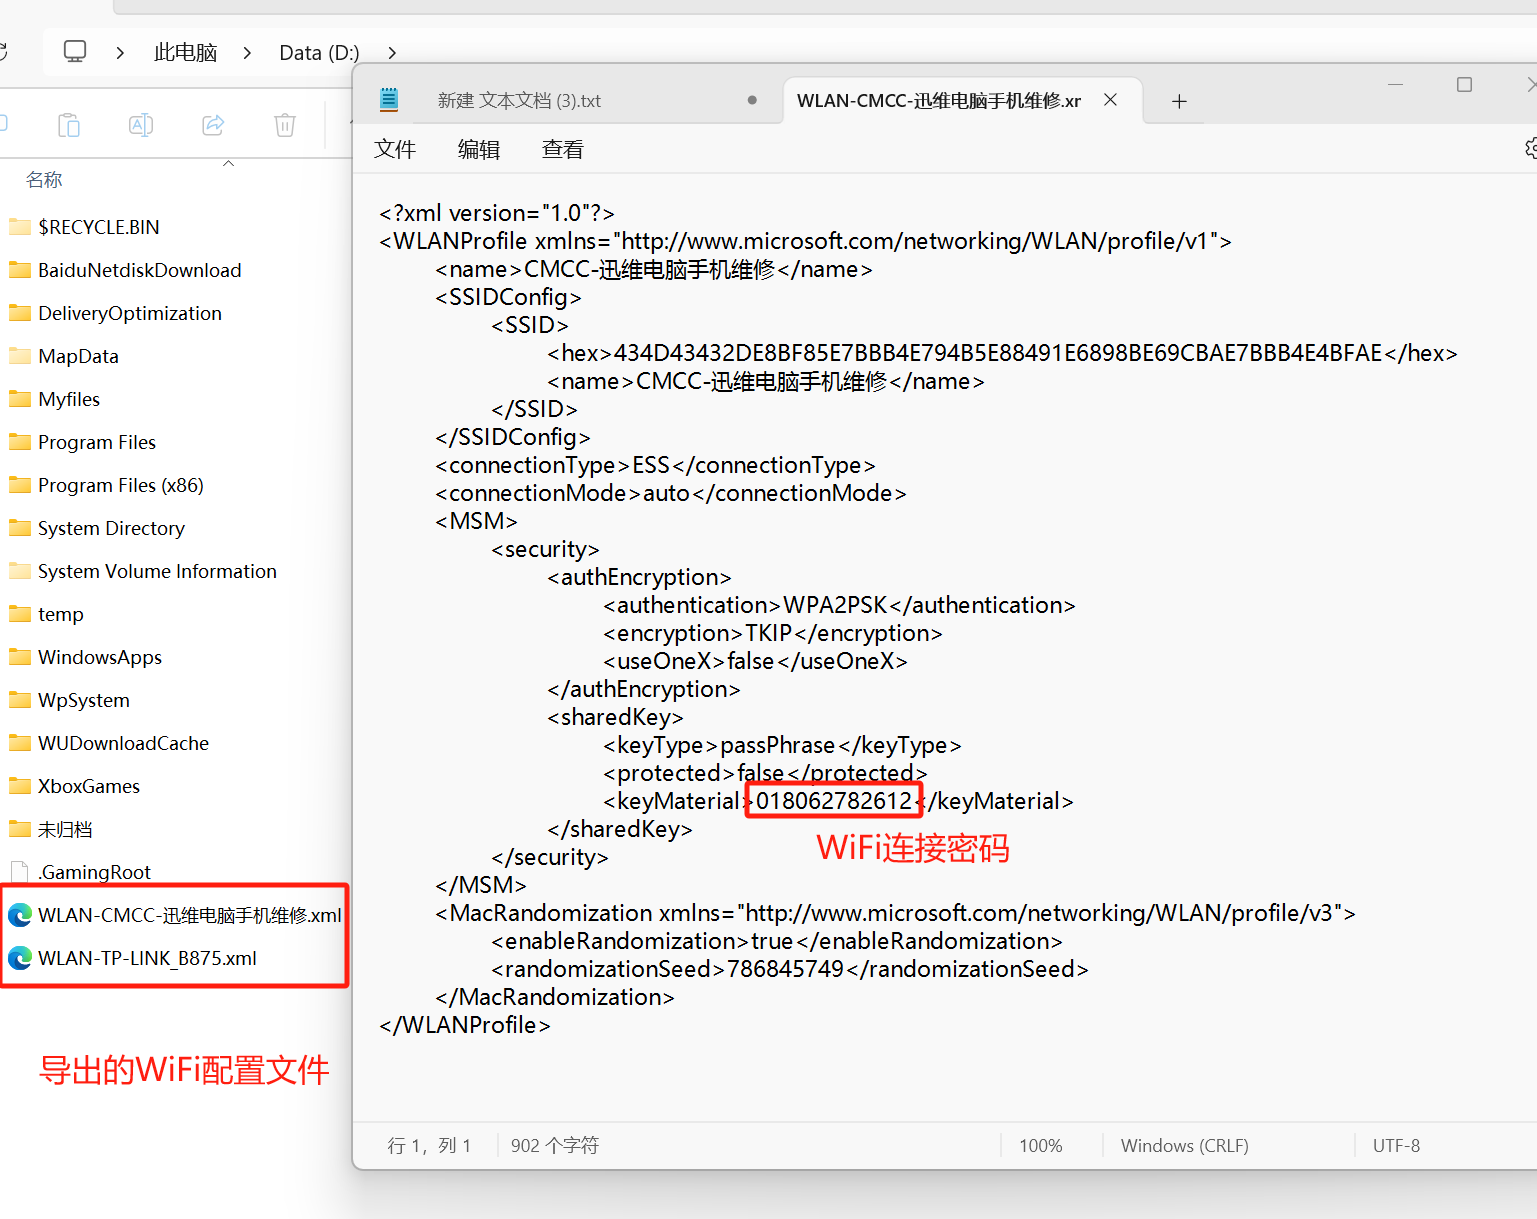
Task: Click the Notepad app icon in title bar
Action: 389,100
